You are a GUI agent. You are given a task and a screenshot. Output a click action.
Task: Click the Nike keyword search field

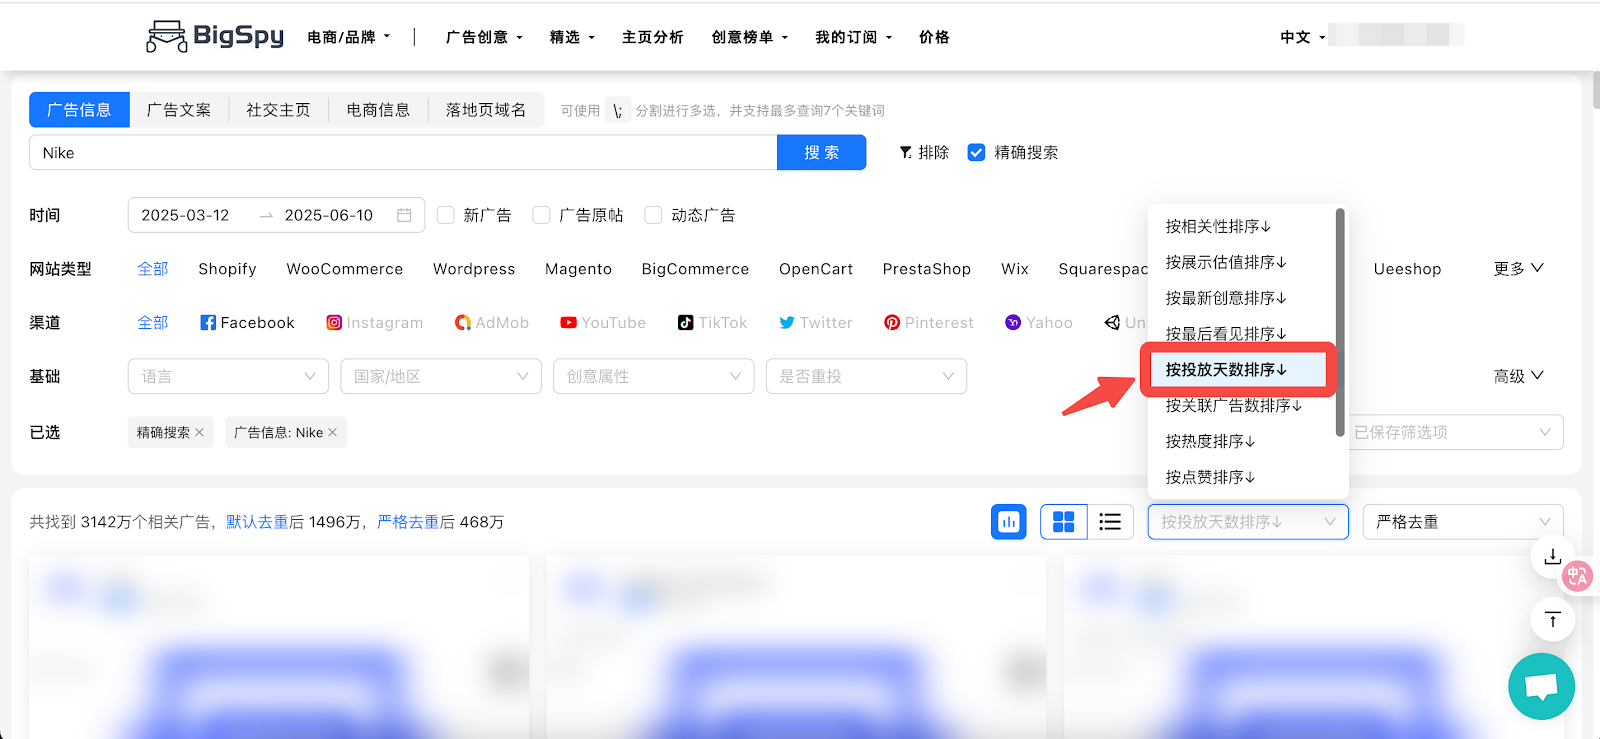point(403,152)
